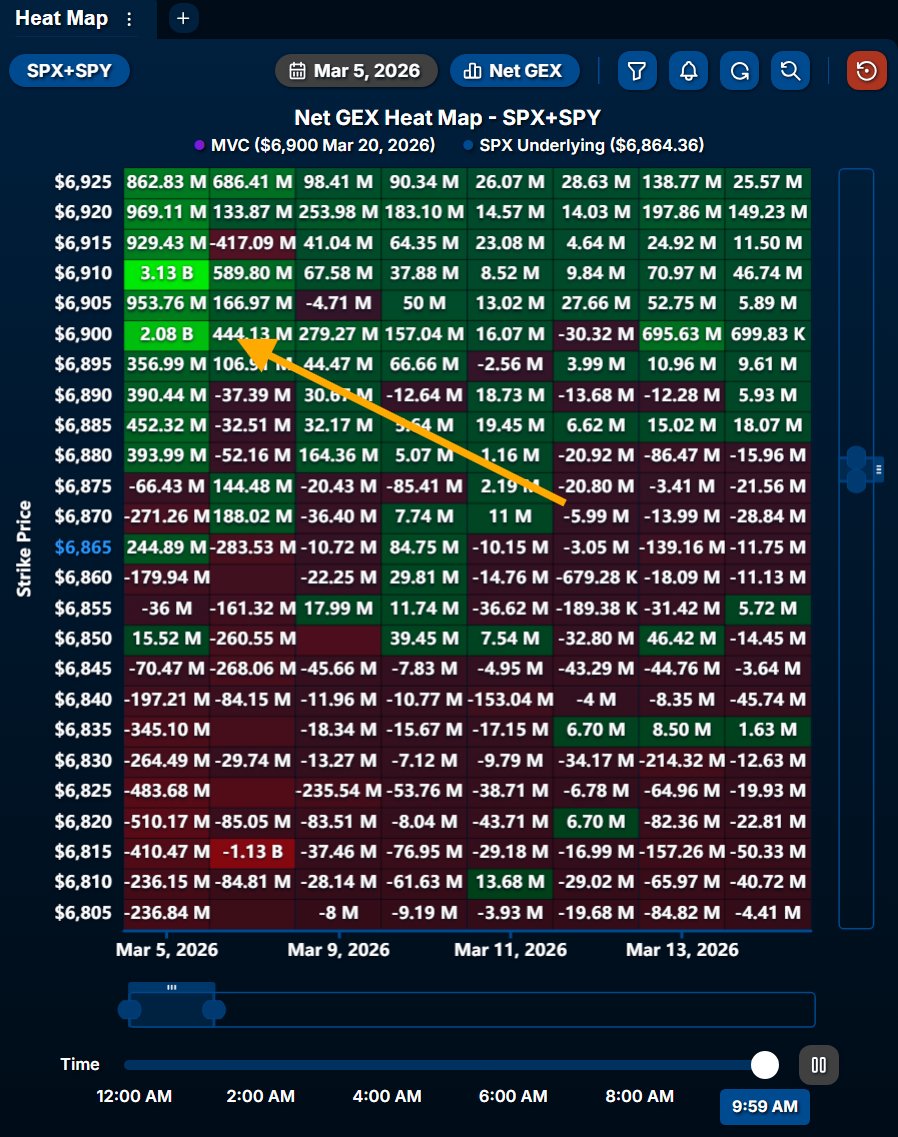Select the 149.23 M cell
The width and height of the screenshot is (898, 1137).
[767, 212]
